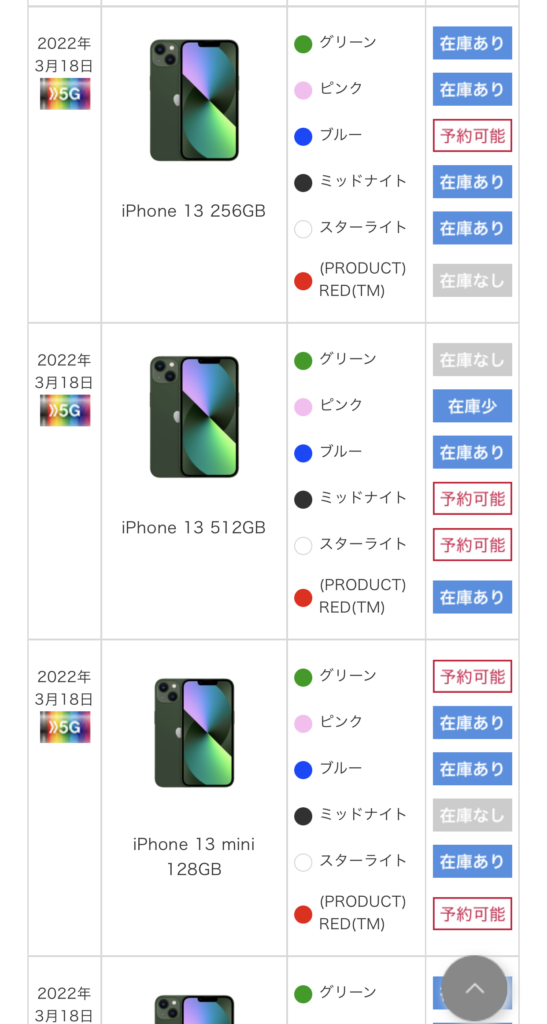Viewport: 547px width, 1024px height.
Task: Open the iPhone 13 512GB product image
Action: pyautogui.click(x=194, y=417)
